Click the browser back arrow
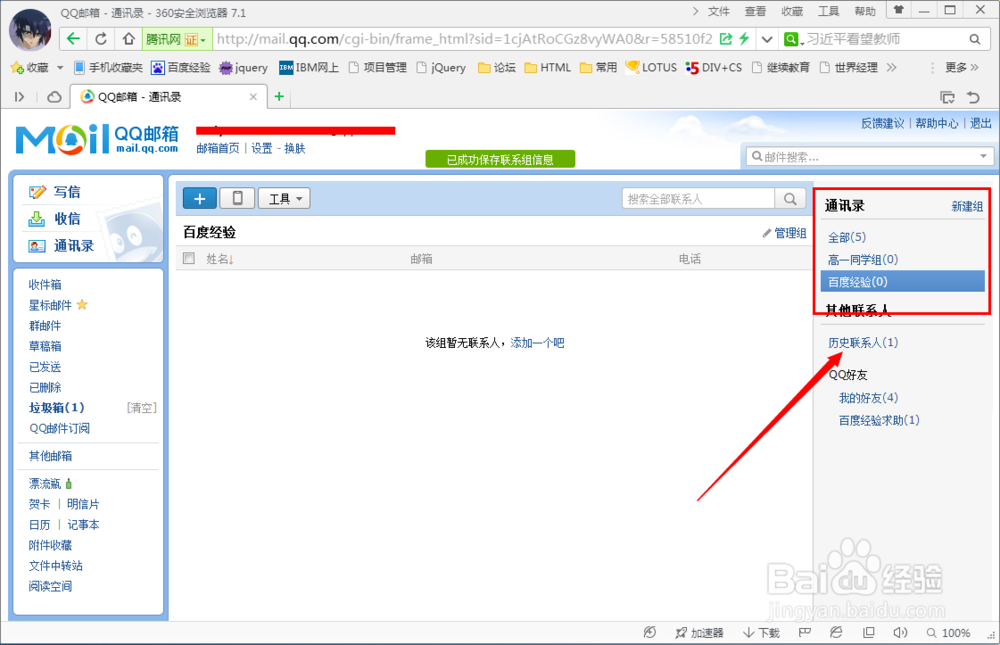The image size is (1000, 645). pyautogui.click(x=73, y=39)
